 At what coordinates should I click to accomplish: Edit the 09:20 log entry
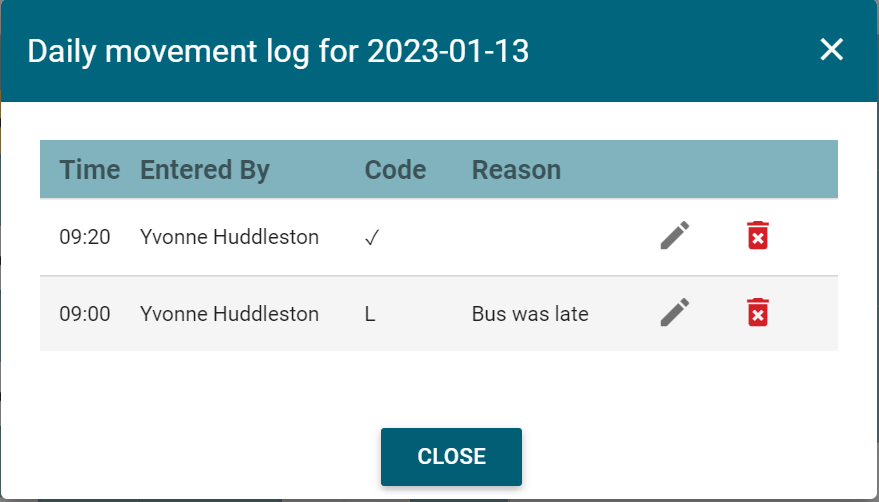click(675, 236)
